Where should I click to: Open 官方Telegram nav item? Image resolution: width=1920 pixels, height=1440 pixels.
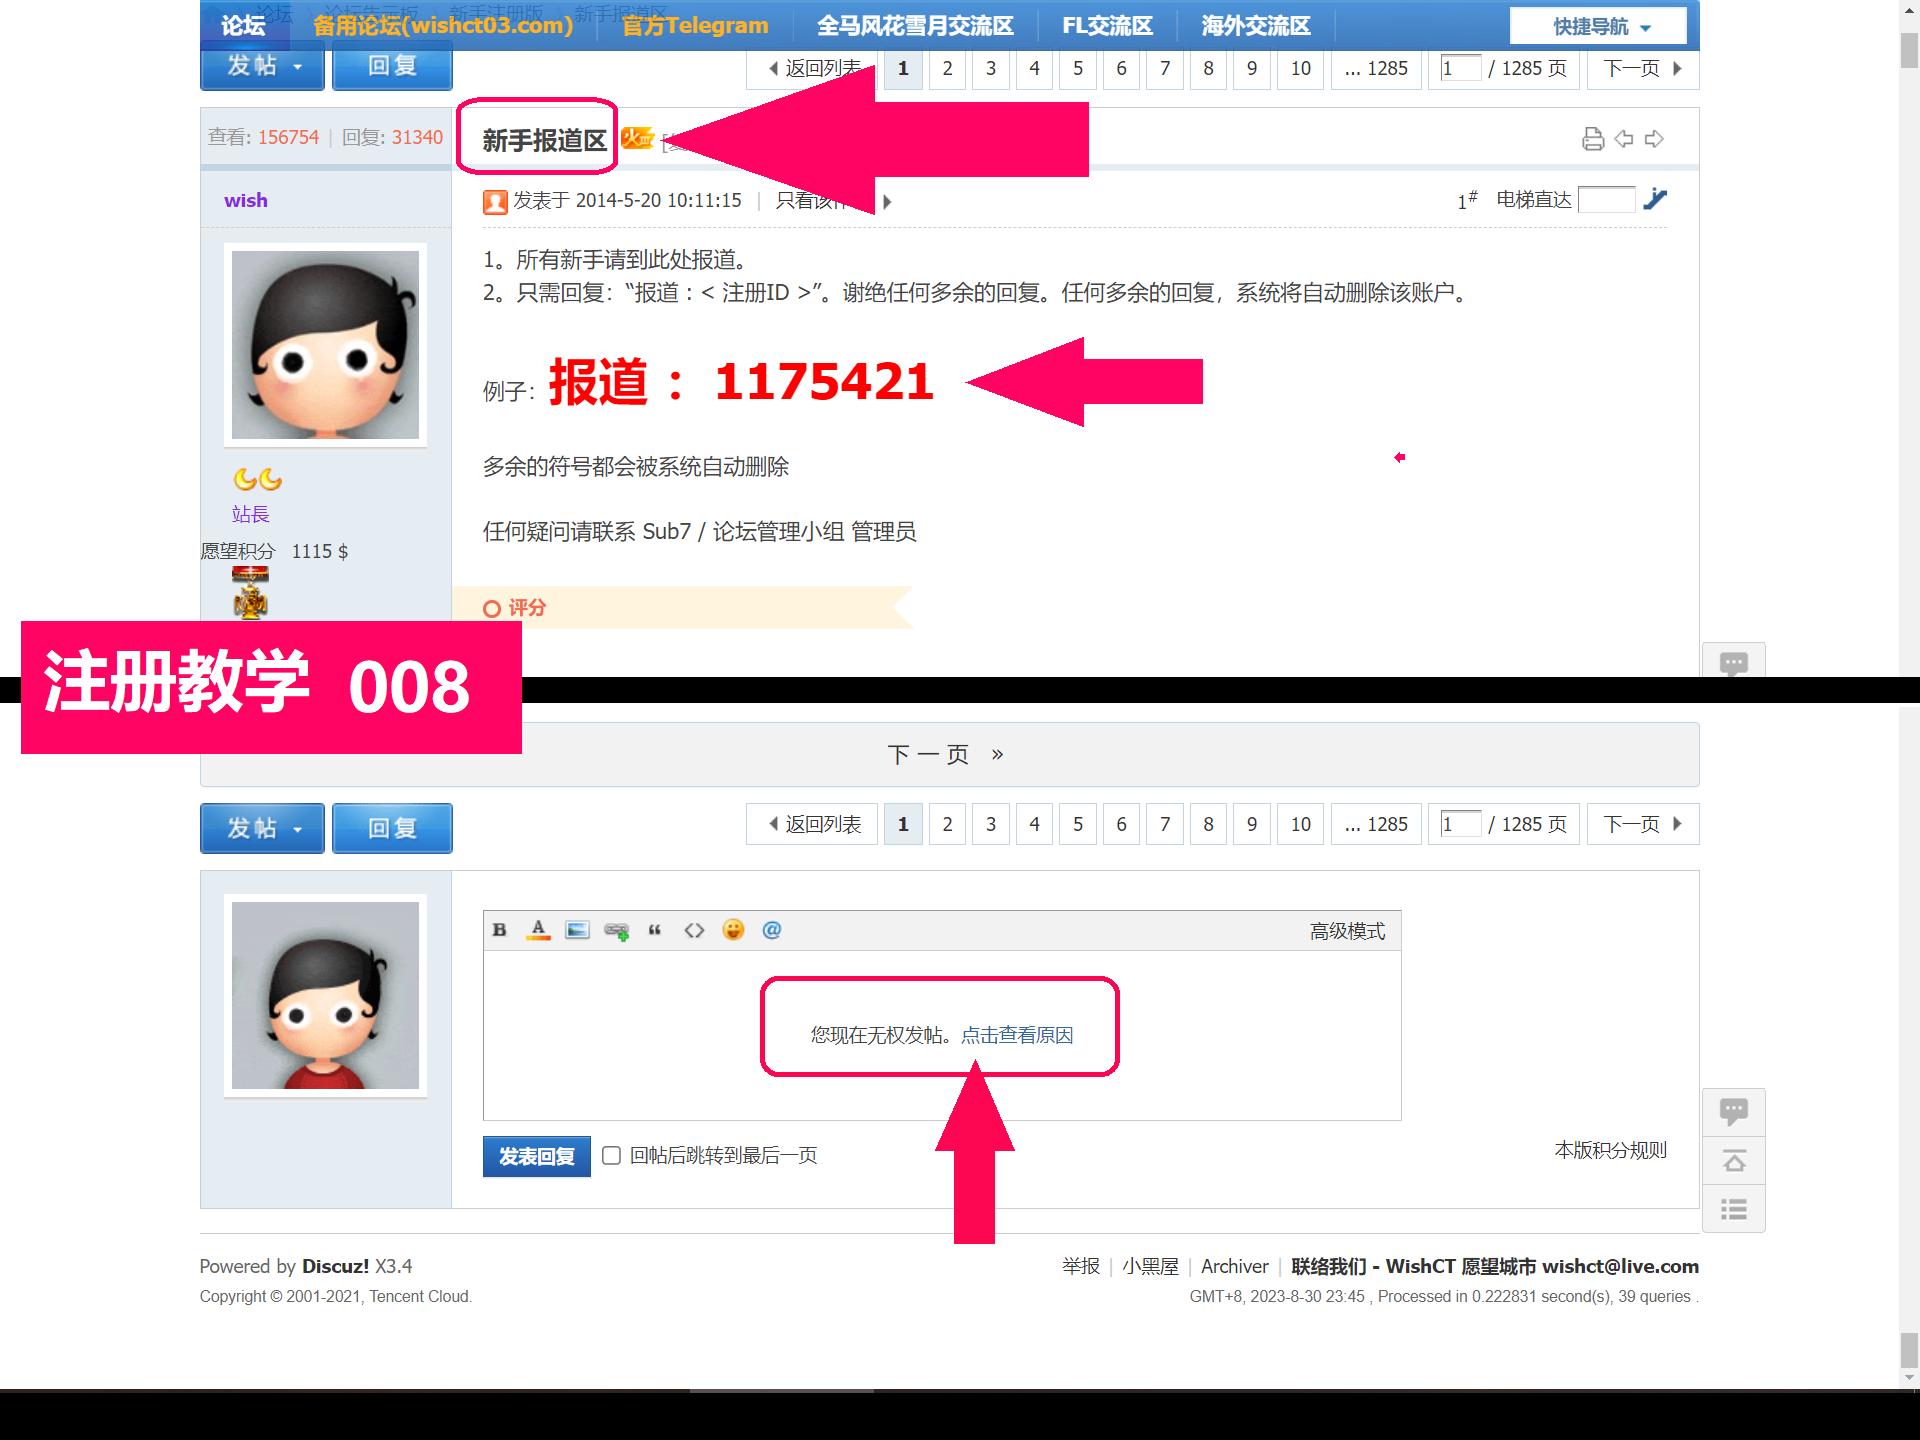[x=695, y=26]
